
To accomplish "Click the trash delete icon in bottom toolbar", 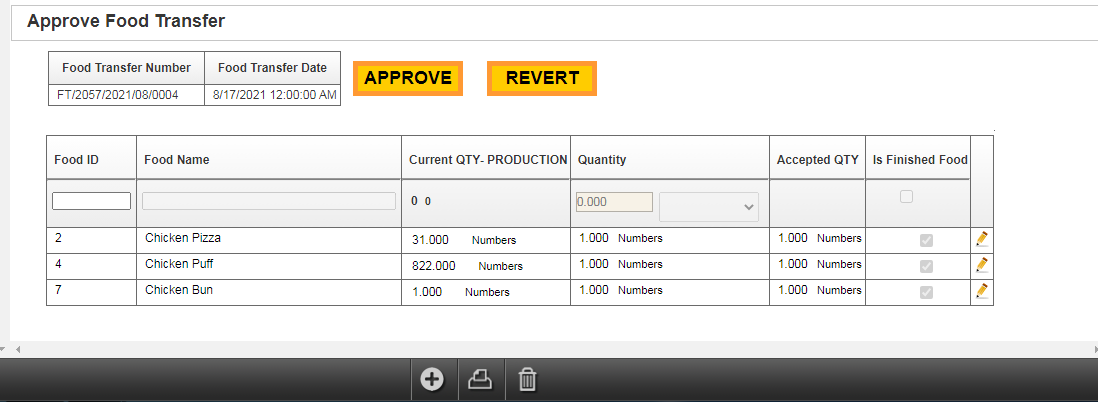I will [528, 380].
